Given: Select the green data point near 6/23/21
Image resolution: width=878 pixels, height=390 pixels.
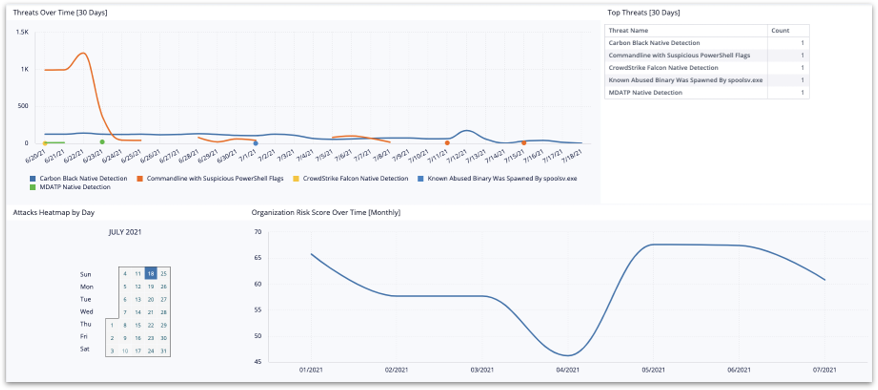Looking at the screenshot, I should [x=102, y=142].
